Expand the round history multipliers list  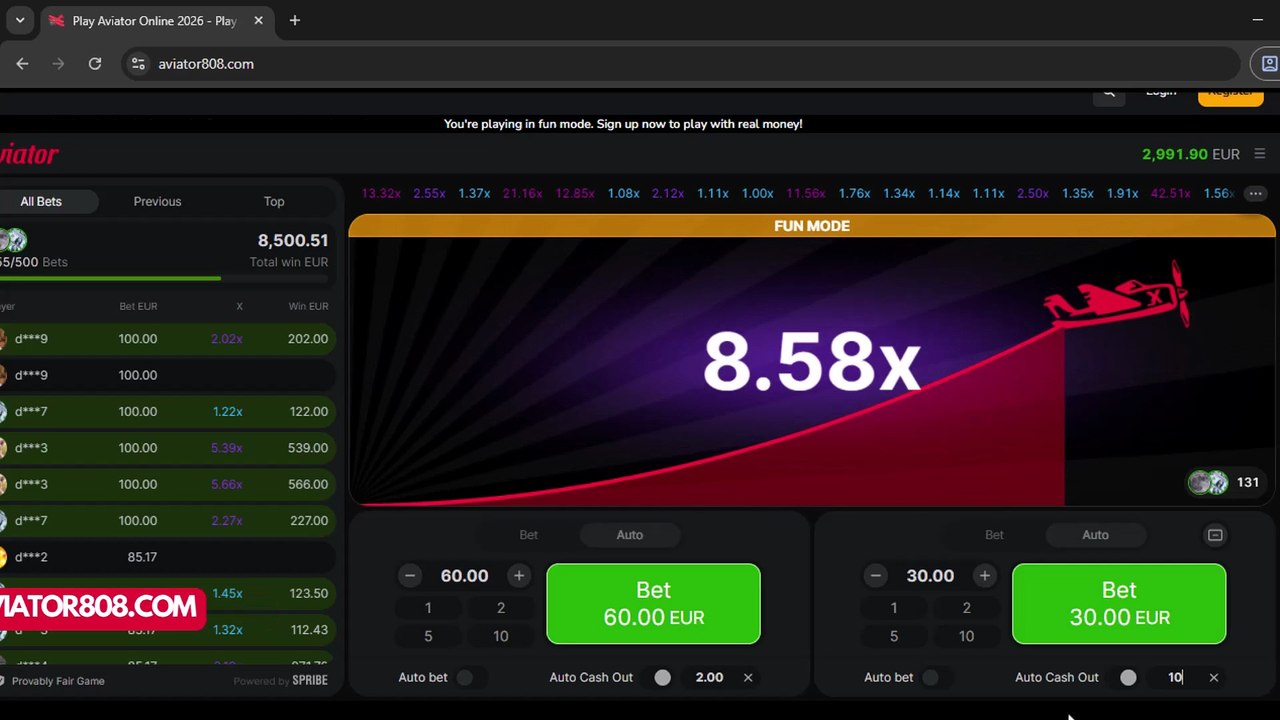1255,193
